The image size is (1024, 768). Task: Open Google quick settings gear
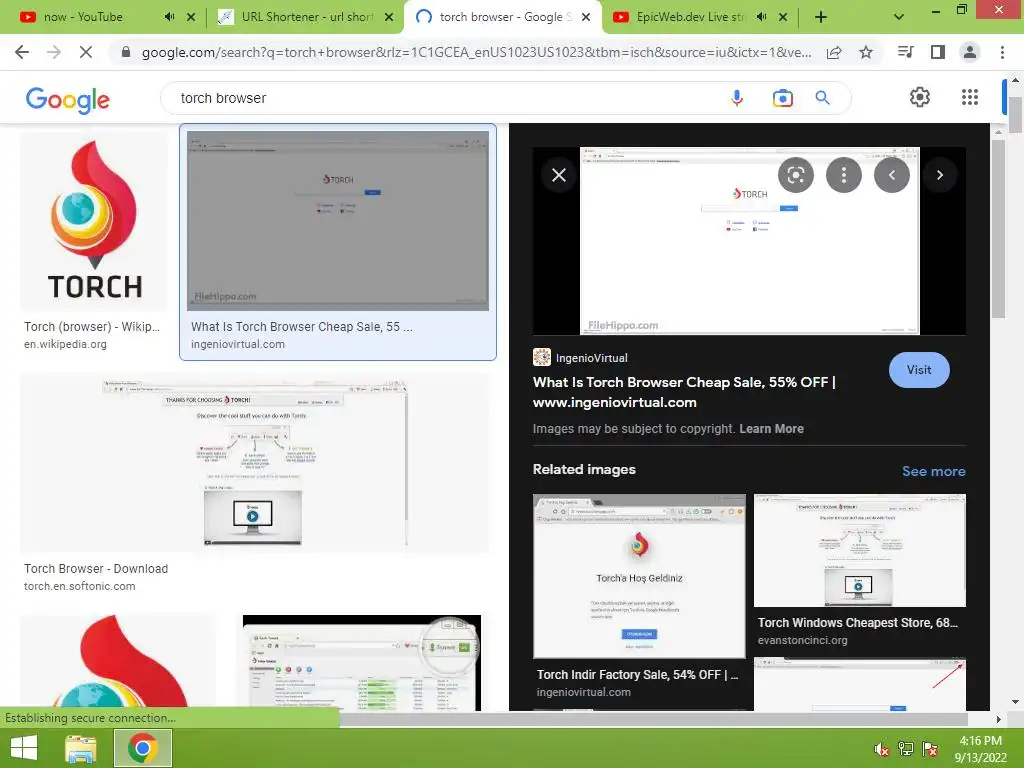(x=920, y=97)
